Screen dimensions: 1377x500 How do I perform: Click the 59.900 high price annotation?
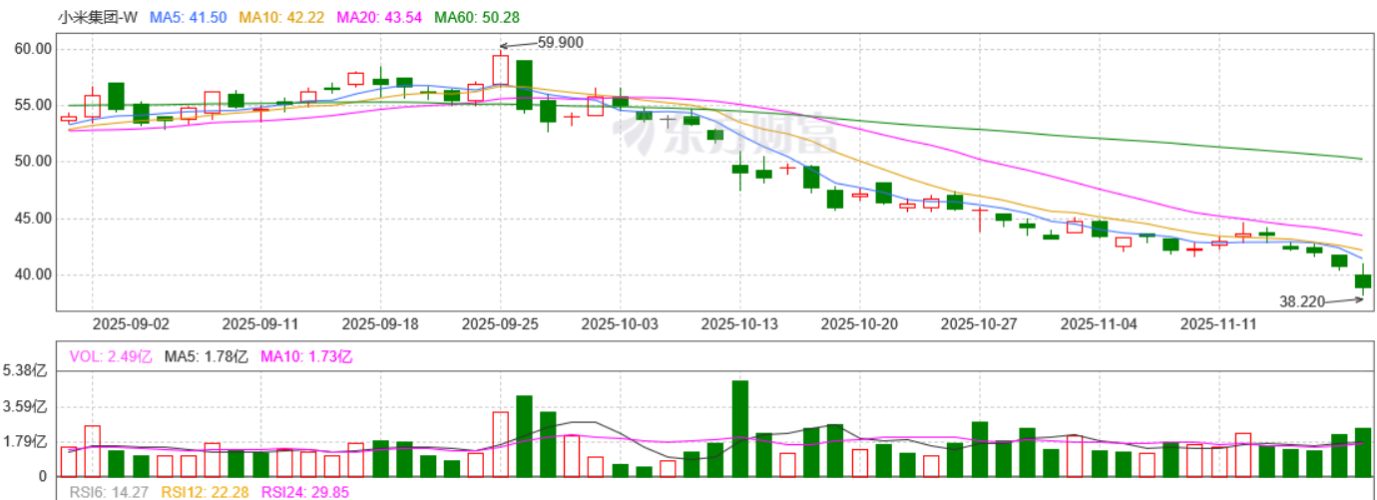pos(561,42)
